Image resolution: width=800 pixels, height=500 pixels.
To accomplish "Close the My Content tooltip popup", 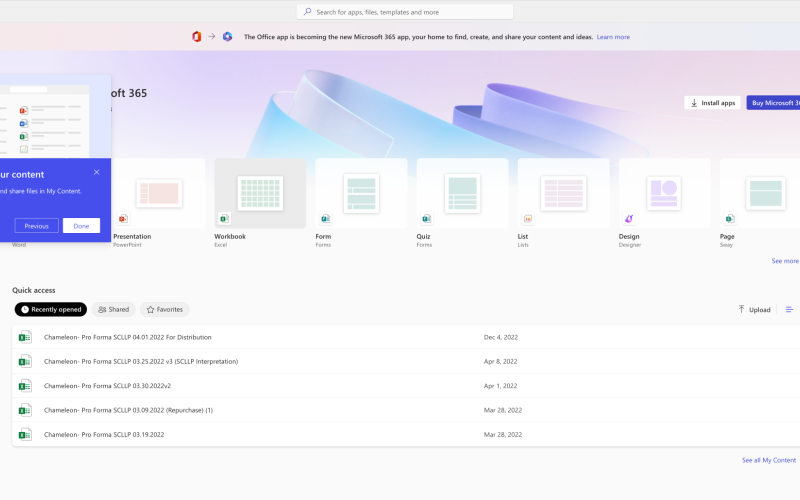I will 97,172.
